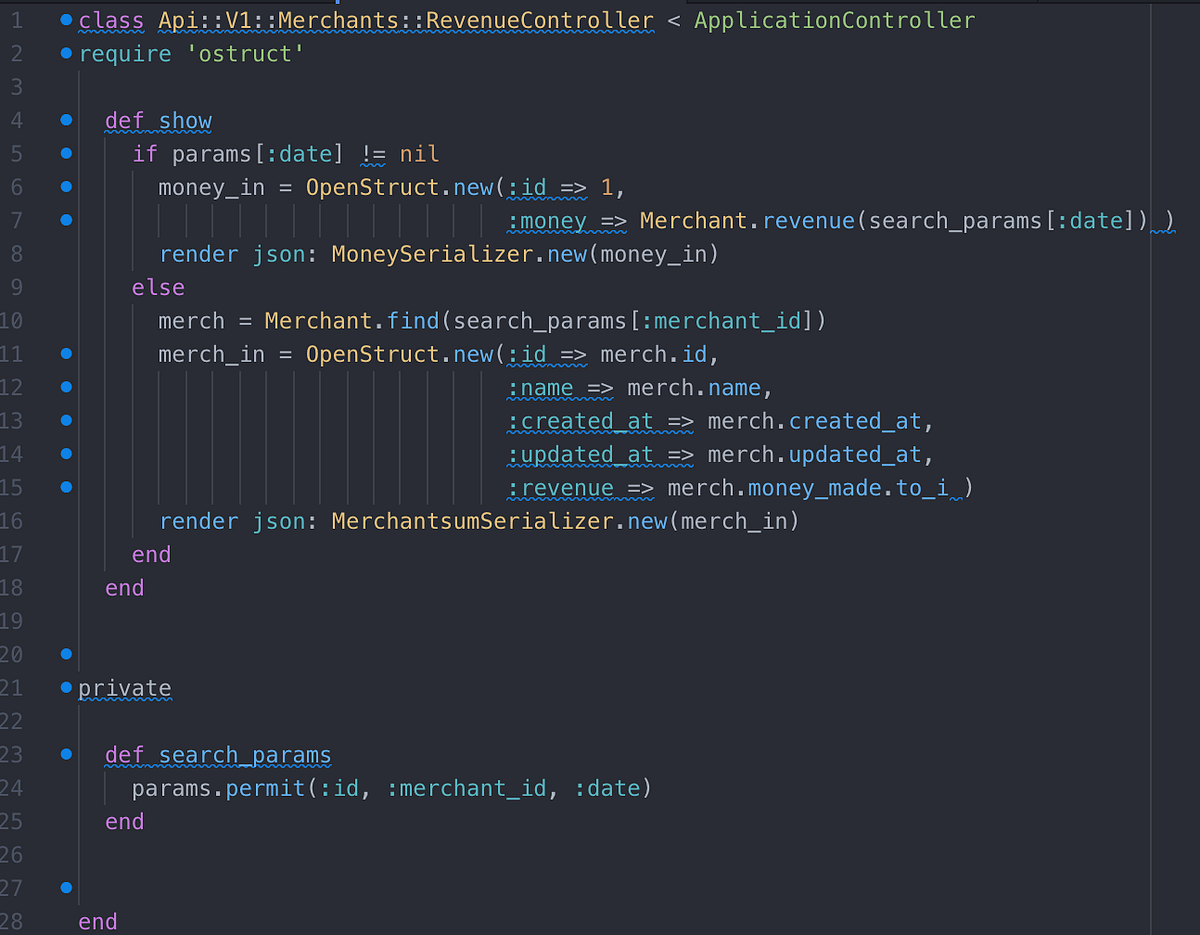1200x935 pixels.
Task: Select line number 10 in the gutter
Action: pyautogui.click(x=14, y=320)
